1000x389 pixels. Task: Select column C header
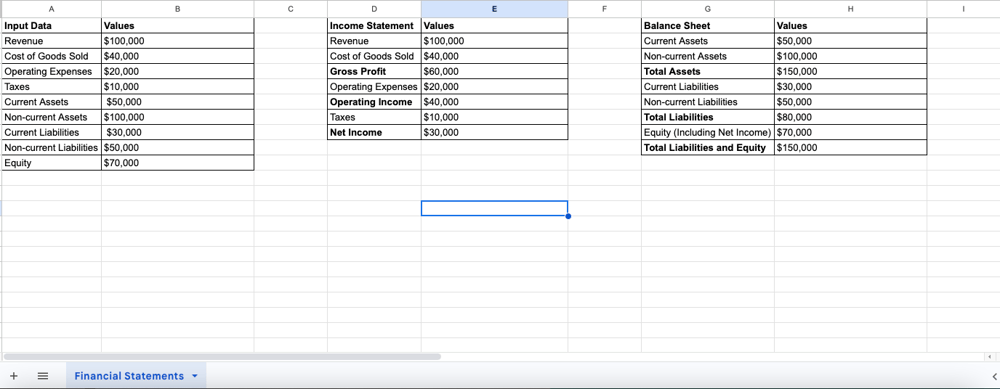pos(291,9)
